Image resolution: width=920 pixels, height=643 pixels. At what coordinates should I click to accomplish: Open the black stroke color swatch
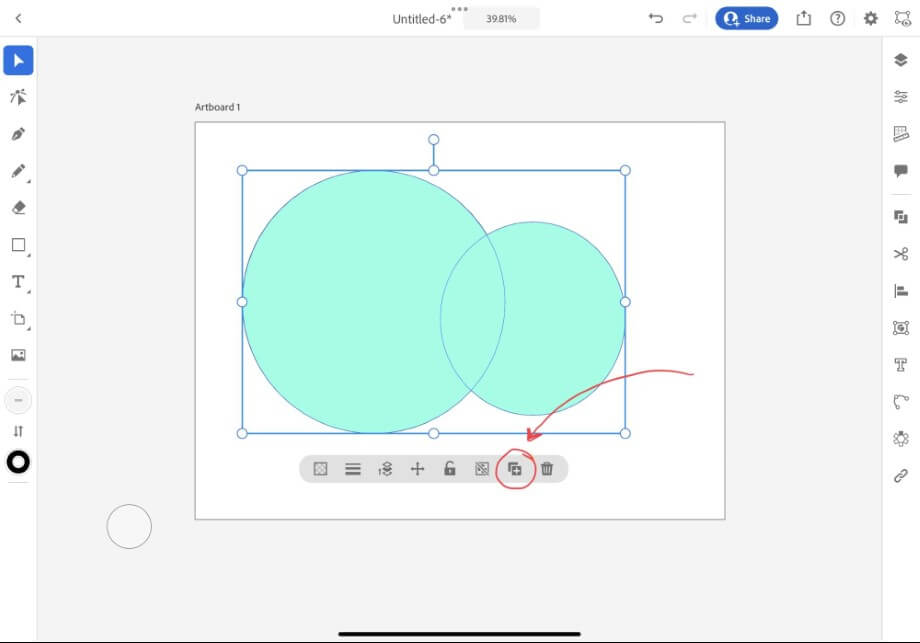pyautogui.click(x=18, y=462)
